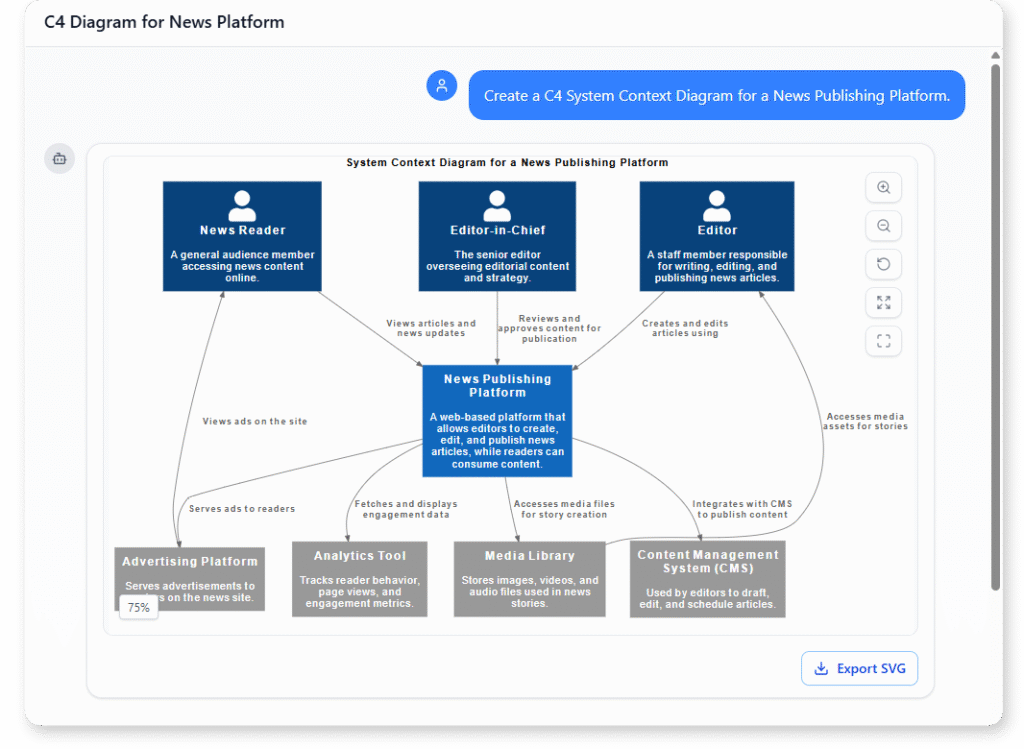Image resolution: width=1024 pixels, height=749 pixels.
Task: Click the person icon above Editor-in-Chief
Action: [497, 206]
